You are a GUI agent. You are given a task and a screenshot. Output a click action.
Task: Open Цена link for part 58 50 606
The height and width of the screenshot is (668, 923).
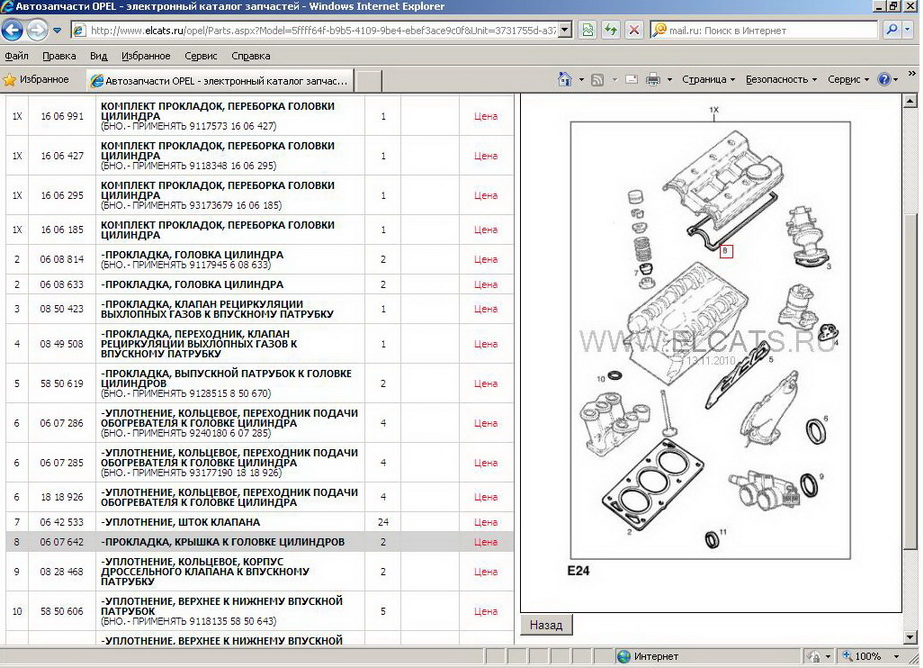tap(486, 611)
